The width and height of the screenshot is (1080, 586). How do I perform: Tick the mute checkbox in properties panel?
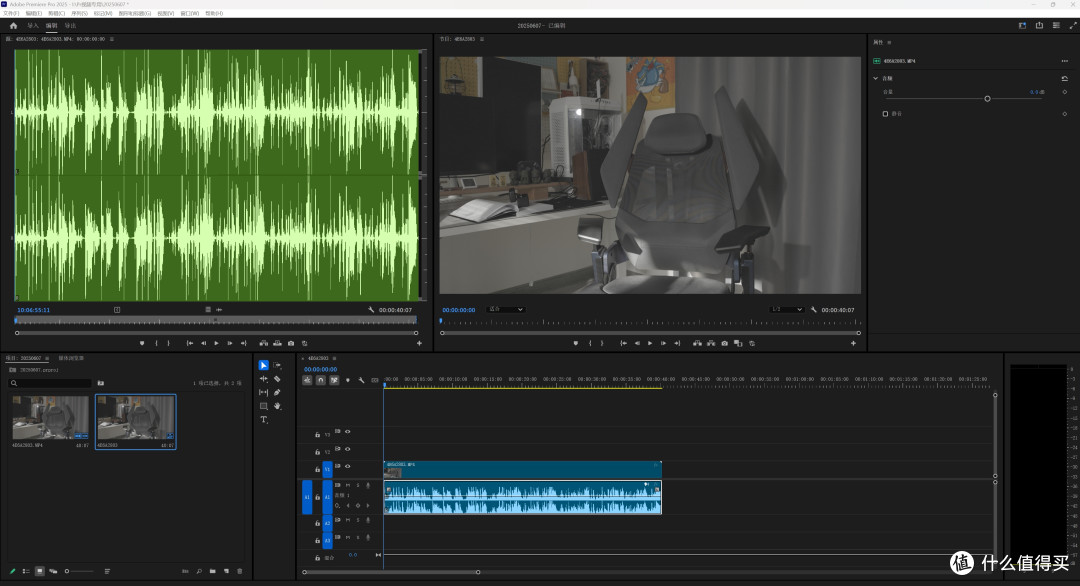885,114
